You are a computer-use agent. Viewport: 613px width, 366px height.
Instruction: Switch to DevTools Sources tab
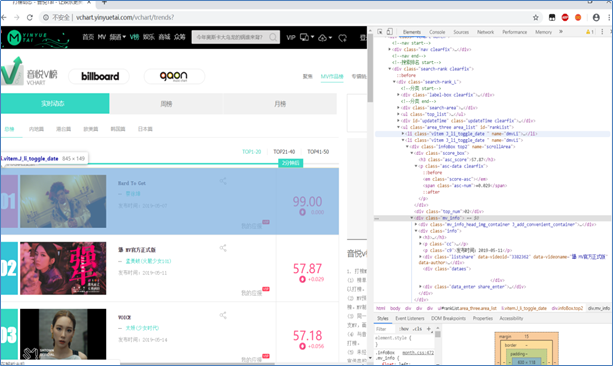461,32
